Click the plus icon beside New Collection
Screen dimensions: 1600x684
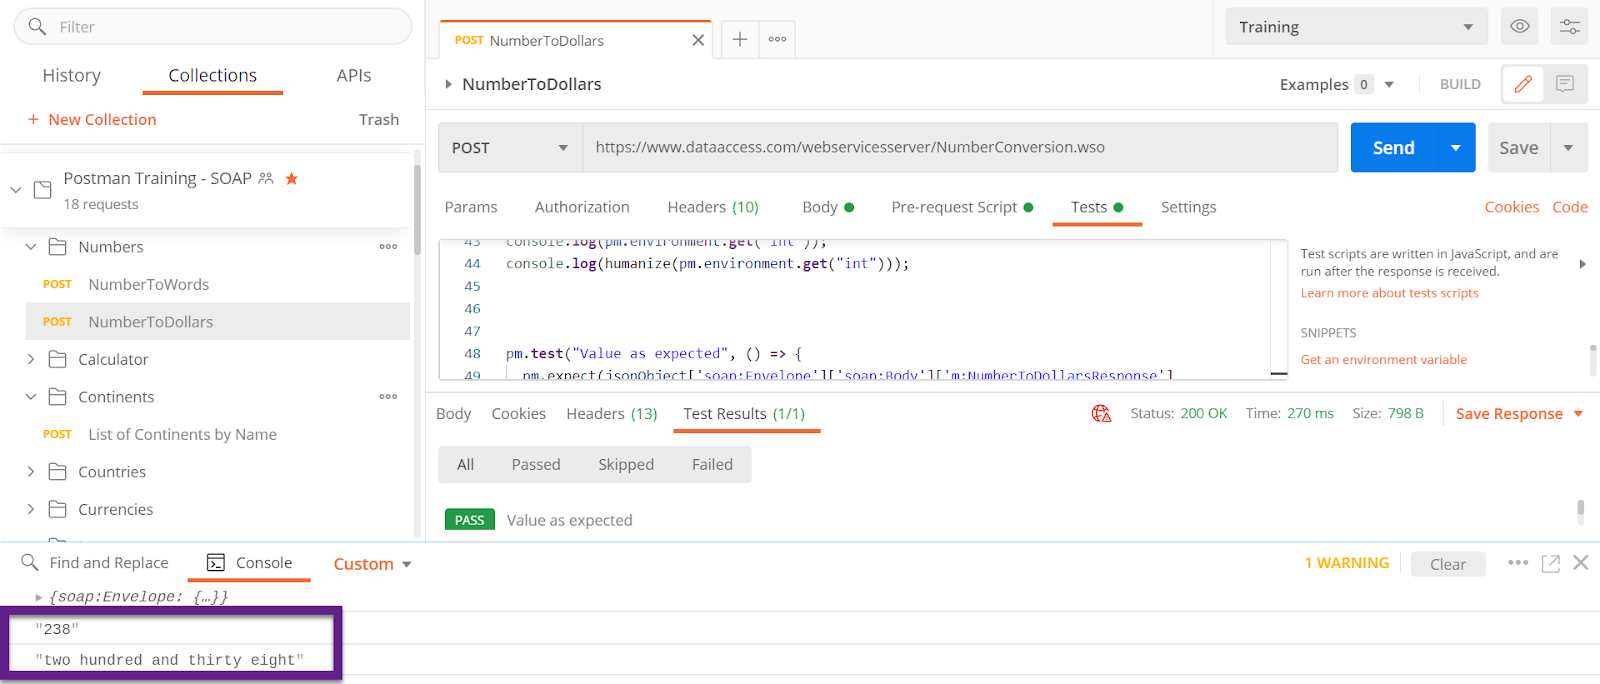[x=33, y=119]
